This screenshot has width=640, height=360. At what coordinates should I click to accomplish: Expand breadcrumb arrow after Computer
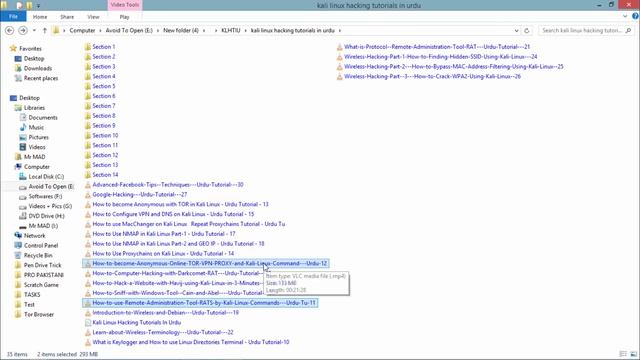point(100,31)
